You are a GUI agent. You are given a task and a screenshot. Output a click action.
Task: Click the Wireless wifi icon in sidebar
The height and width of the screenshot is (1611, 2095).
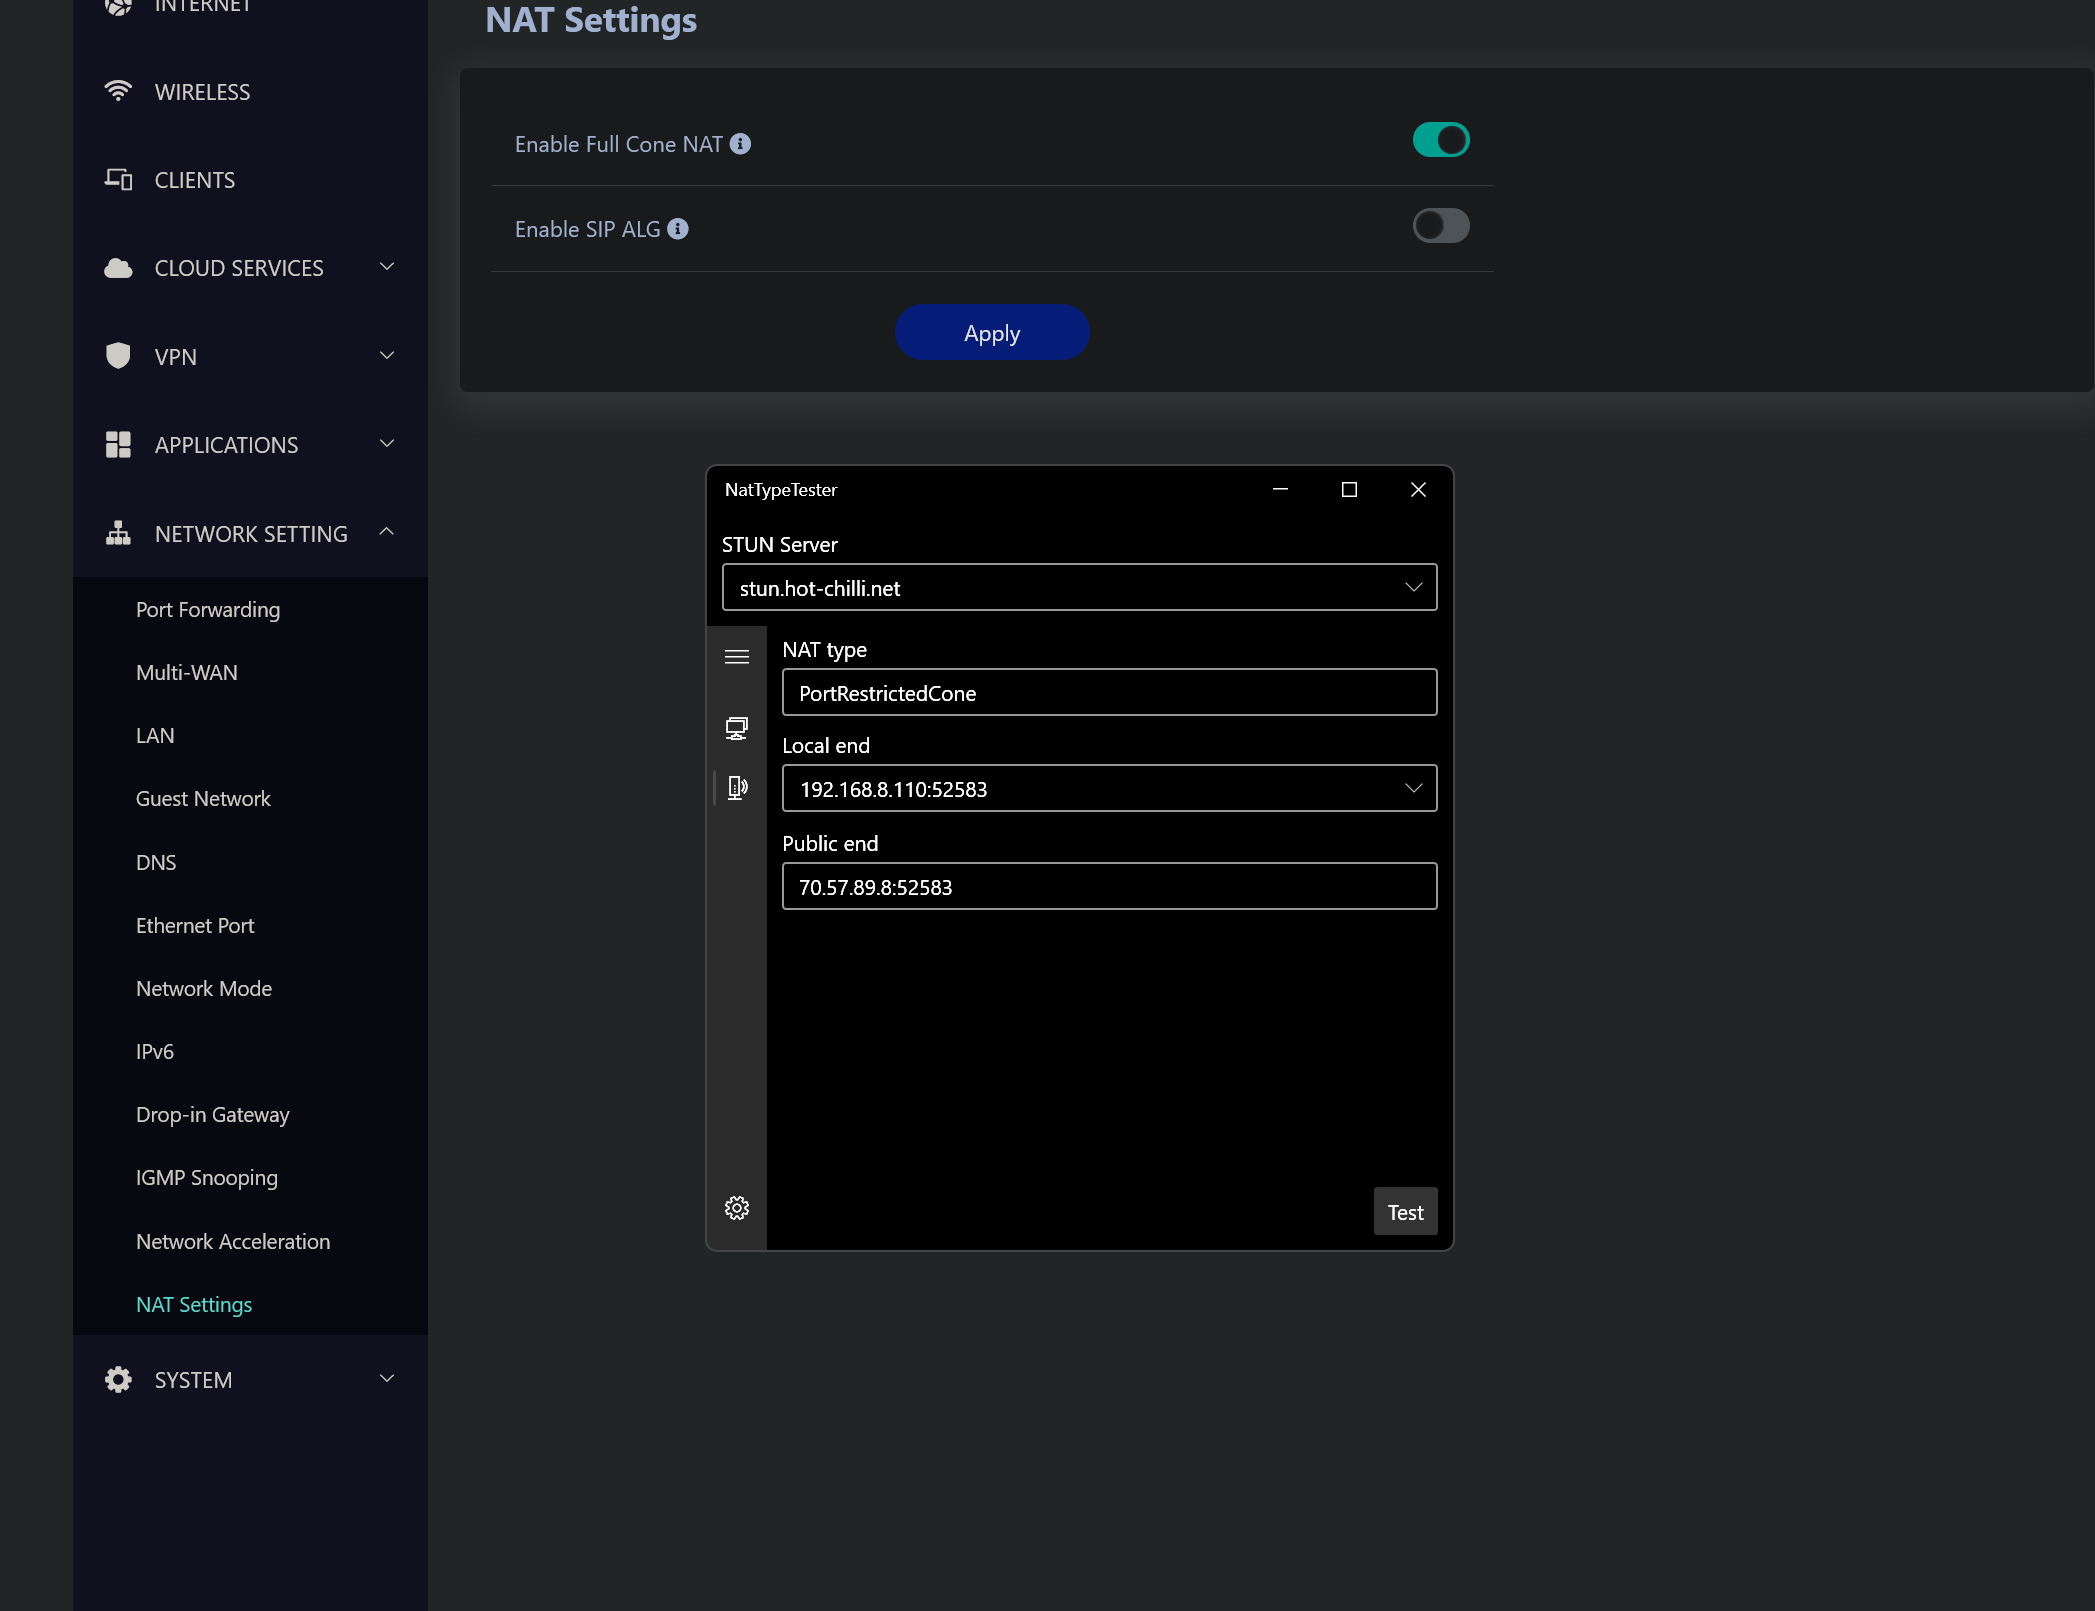pos(118,91)
